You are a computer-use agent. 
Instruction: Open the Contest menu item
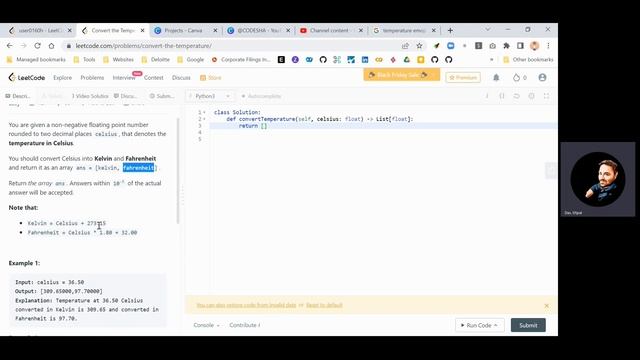153,78
